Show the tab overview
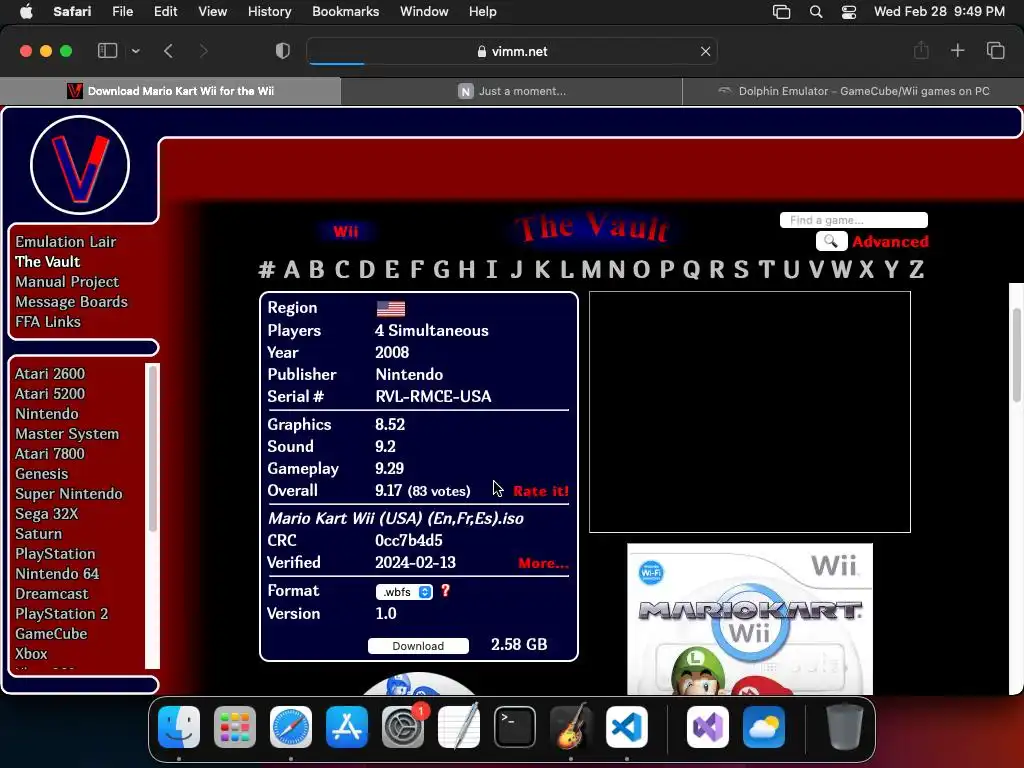This screenshot has width=1024, height=768. (x=995, y=50)
